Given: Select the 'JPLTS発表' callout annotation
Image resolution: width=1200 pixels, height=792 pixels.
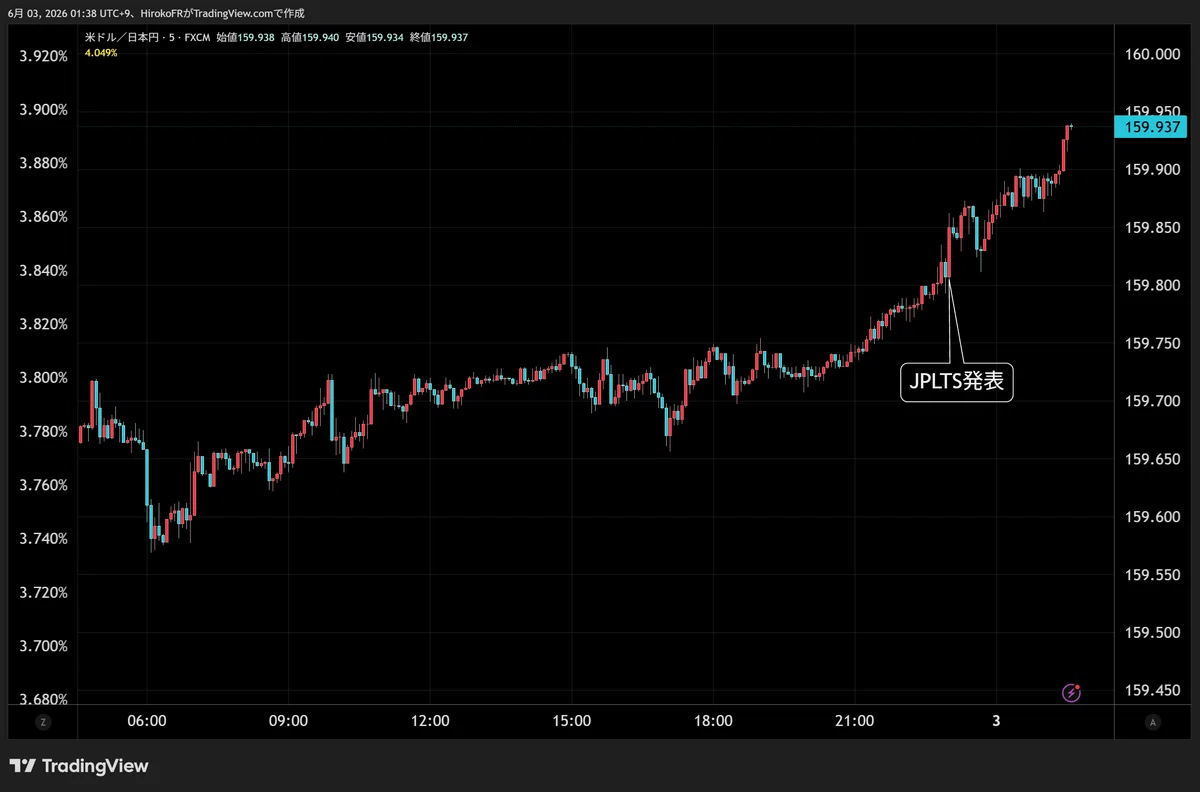Looking at the screenshot, I should tap(957, 382).
